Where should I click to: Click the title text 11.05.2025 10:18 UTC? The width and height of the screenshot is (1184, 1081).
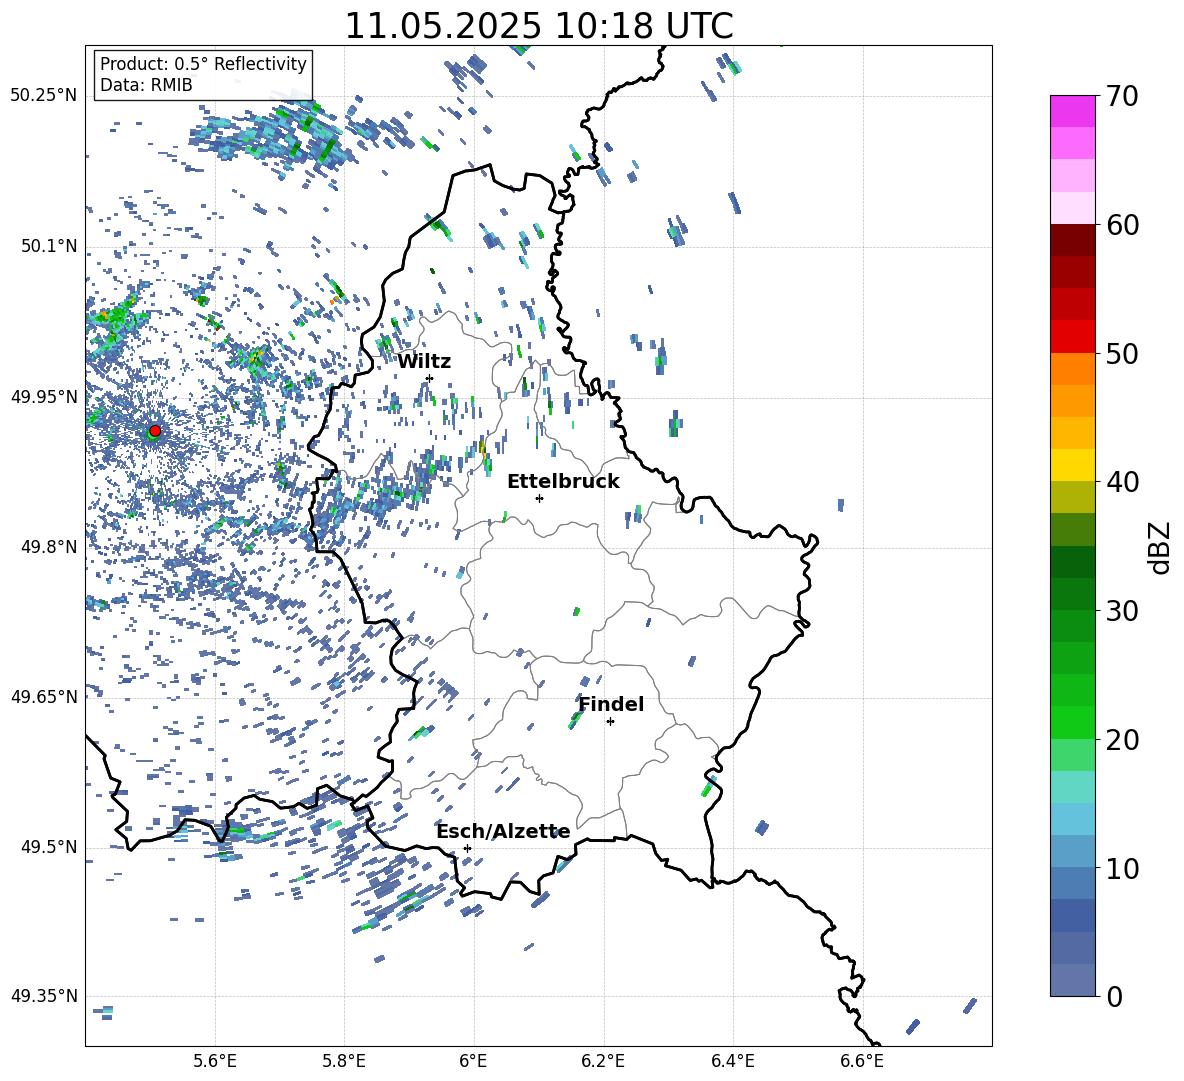(x=538, y=26)
